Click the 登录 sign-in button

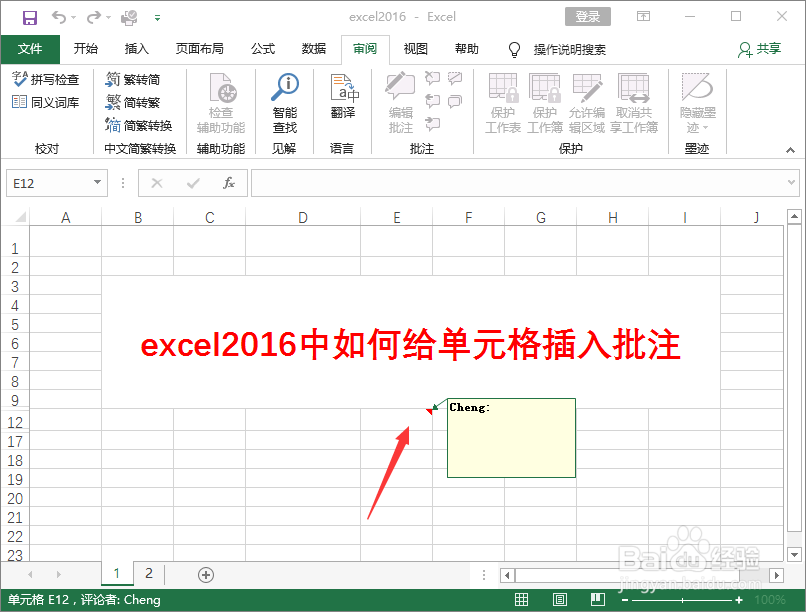tap(588, 16)
